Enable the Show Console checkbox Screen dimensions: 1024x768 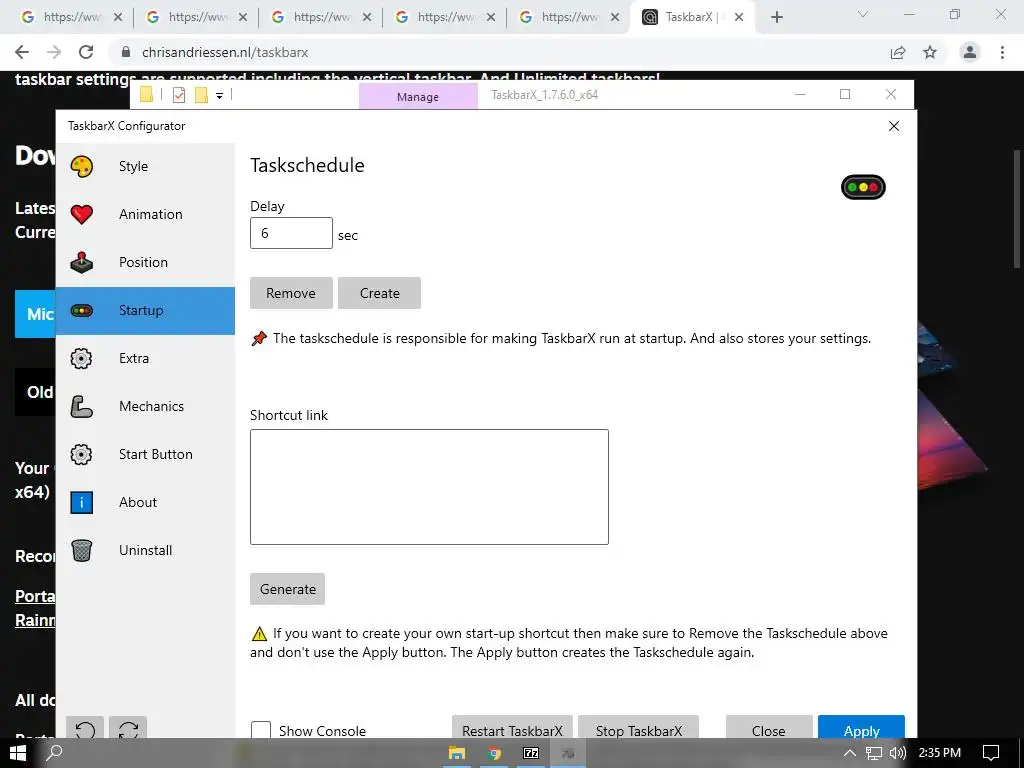pyautogui.click(x=261, y=730)
